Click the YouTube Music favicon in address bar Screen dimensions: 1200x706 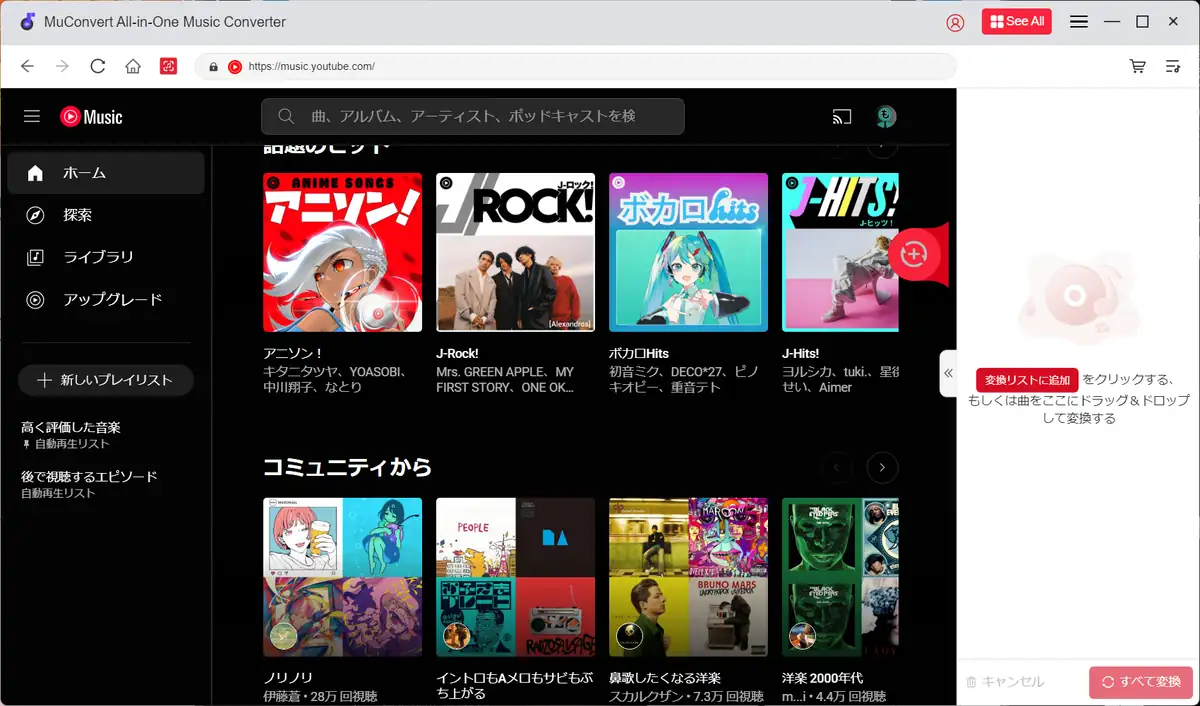[235, 67]
